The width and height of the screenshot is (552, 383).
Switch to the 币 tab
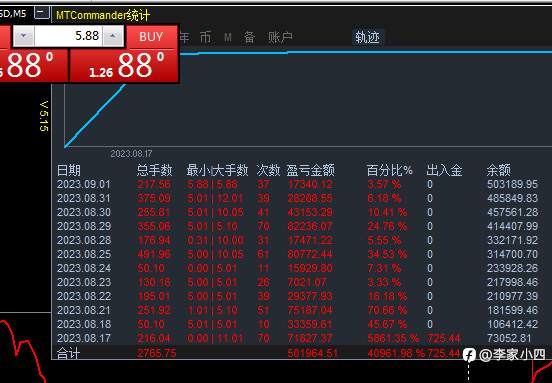click(x=206, y=37)
